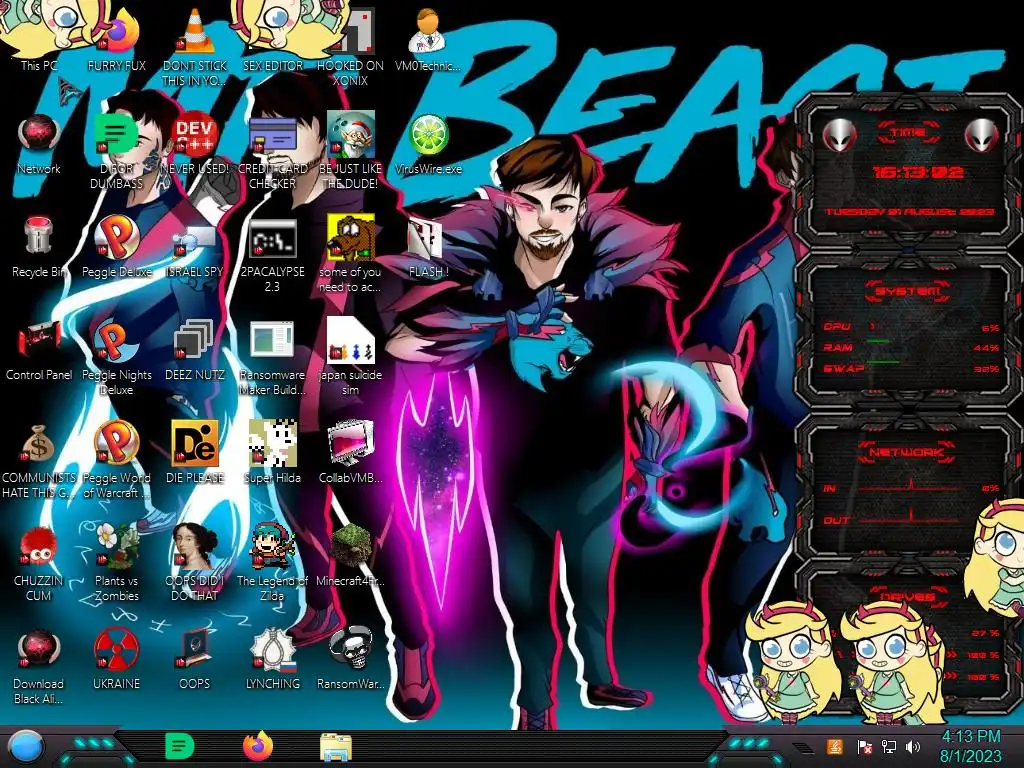Screen dimensions: 1024x768
Task: Open the VM0Technic desktop icon
Action: click(x=428, y=39)
